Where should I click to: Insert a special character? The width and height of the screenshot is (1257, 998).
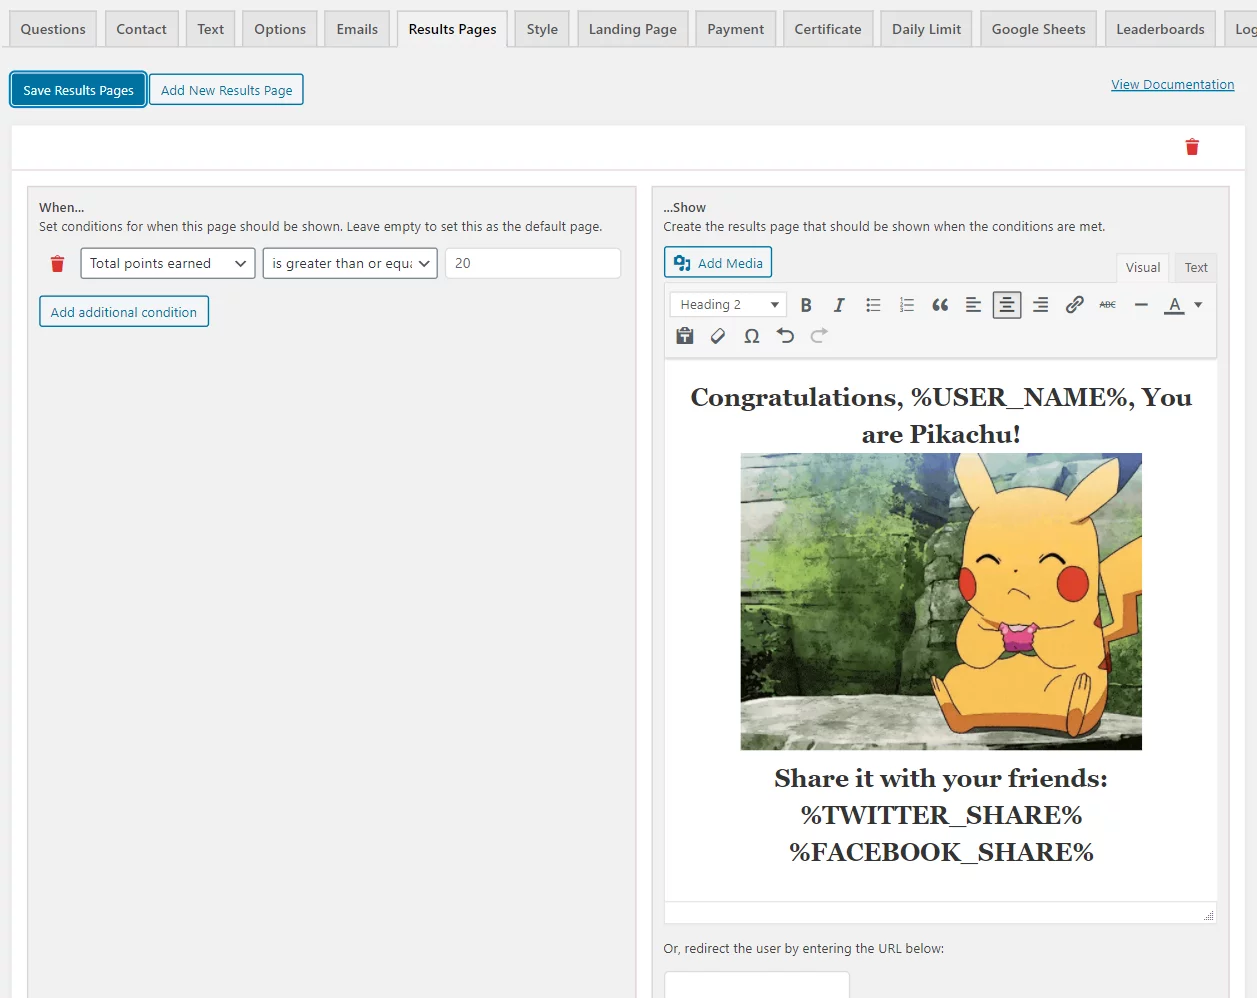point(751,335)
